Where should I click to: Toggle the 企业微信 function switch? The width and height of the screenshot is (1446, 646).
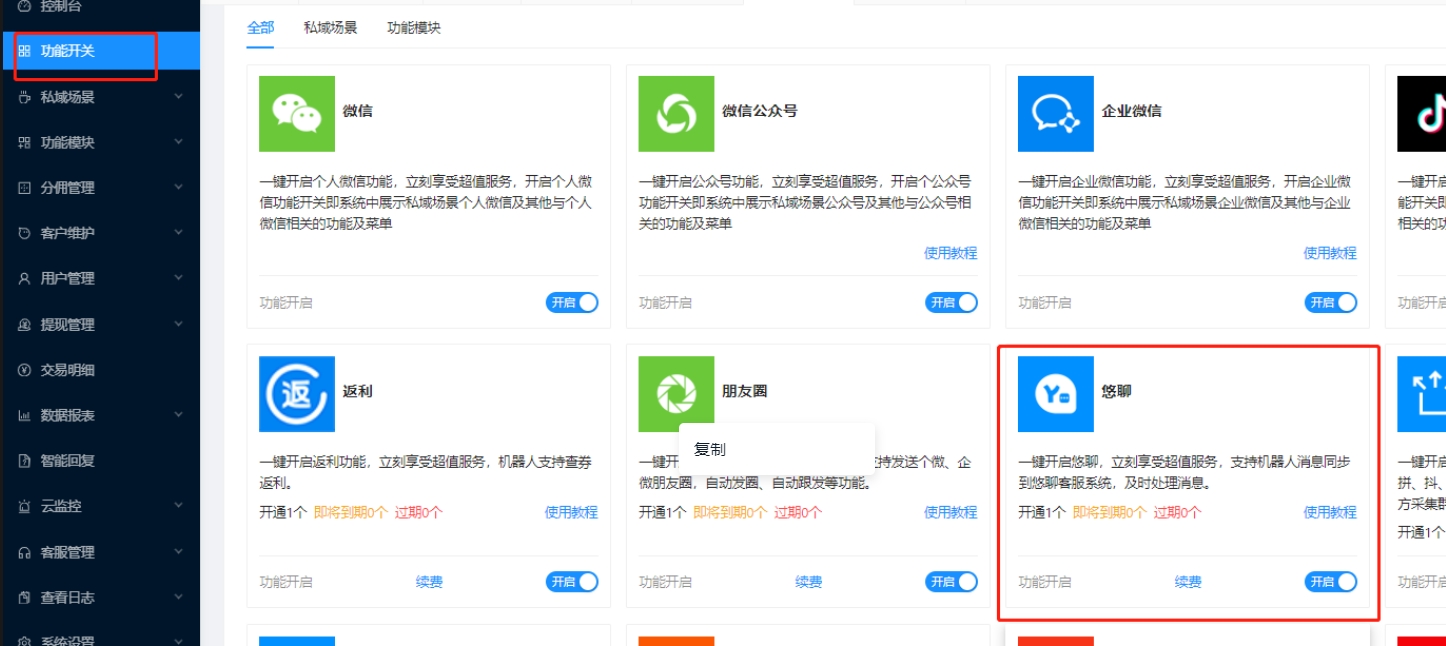[x=1331, y=302]
